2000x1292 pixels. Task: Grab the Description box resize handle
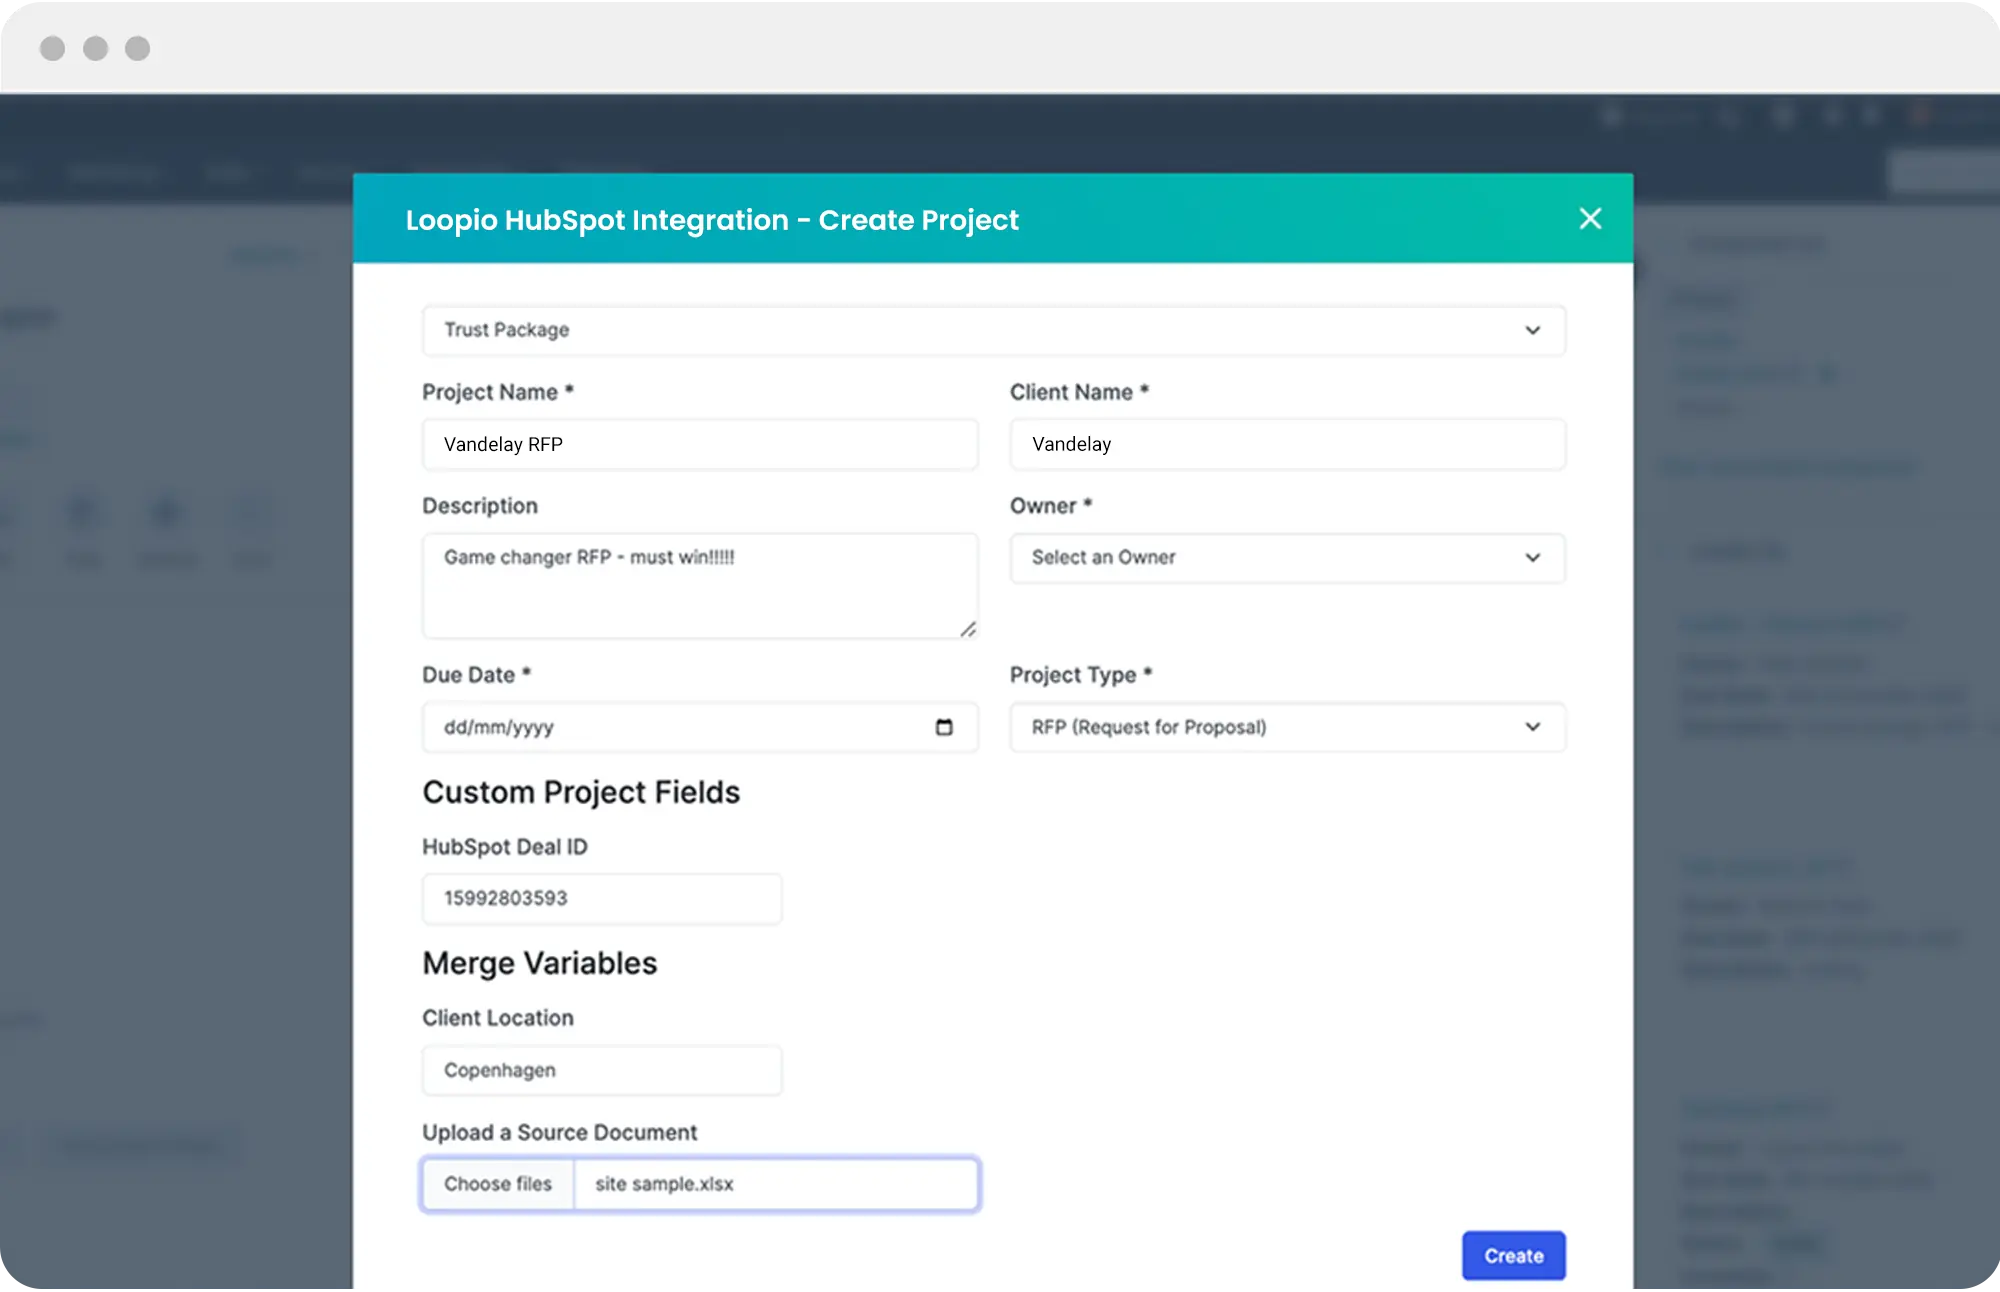[x=967, y=629]
